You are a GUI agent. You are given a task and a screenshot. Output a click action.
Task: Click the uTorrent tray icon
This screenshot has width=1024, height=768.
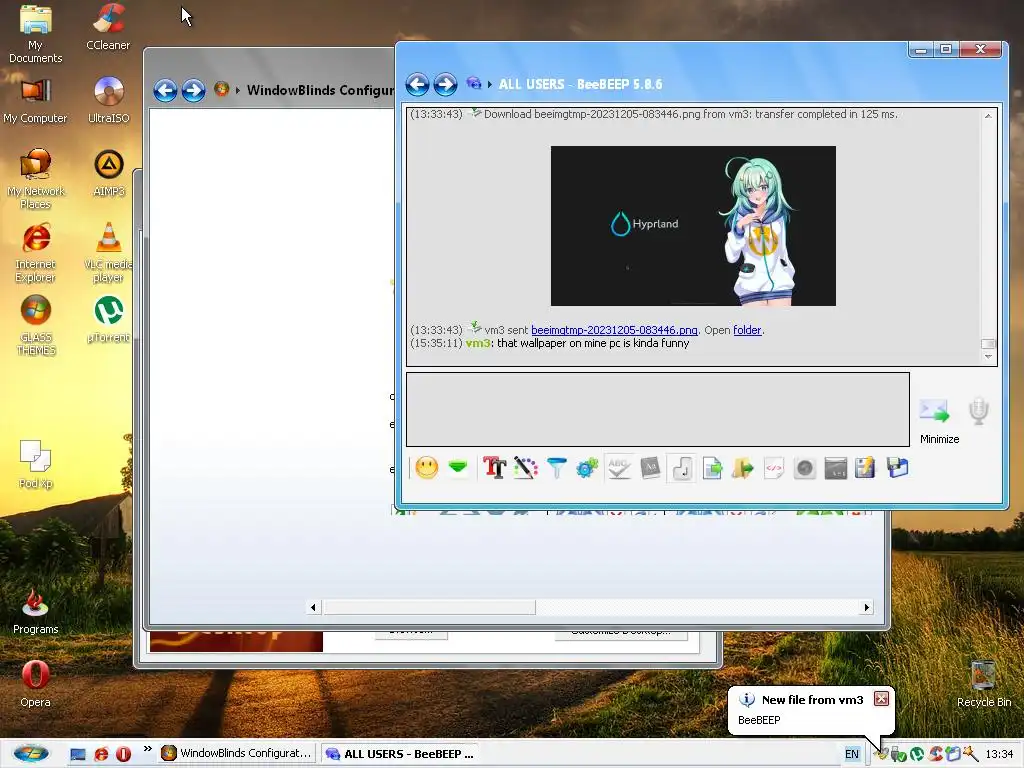click(917, 754)
